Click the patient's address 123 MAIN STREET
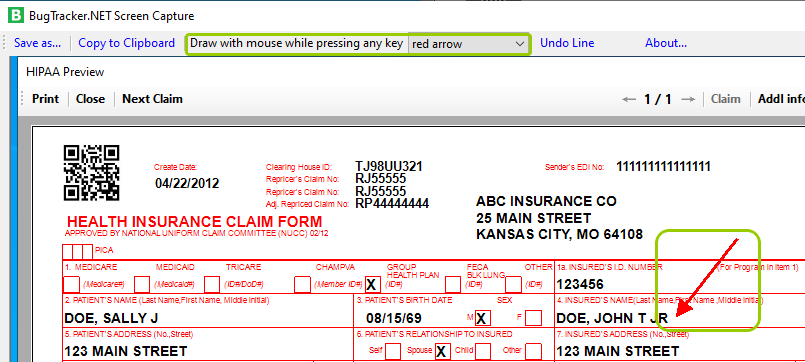Screen dimensions: 805x362 coord(125,351)
